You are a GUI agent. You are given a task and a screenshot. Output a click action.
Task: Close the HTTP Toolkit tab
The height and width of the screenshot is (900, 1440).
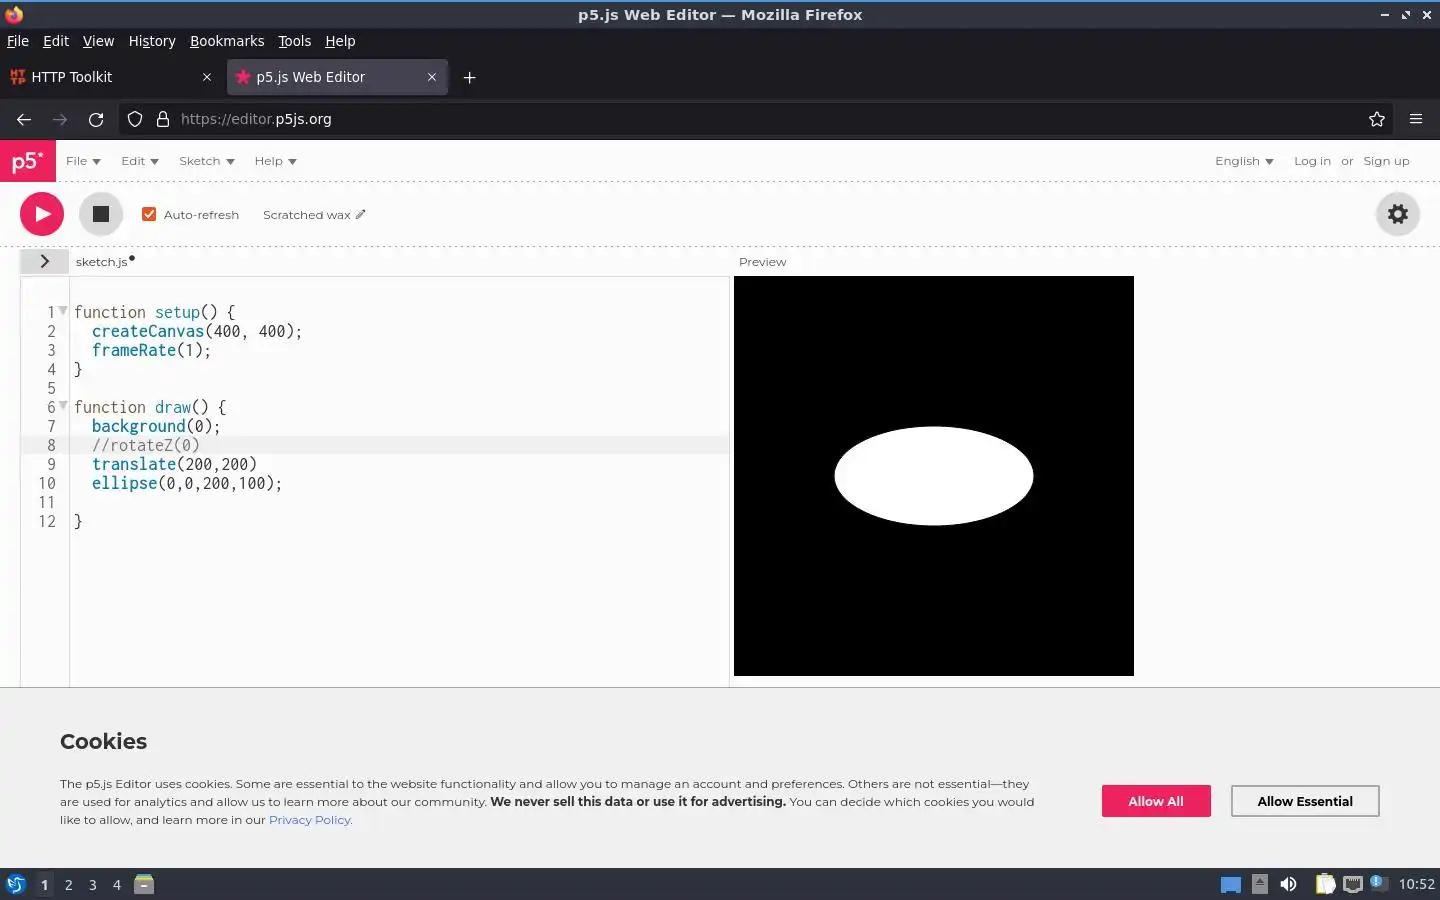pyautogui.click(x=207, y=77)
